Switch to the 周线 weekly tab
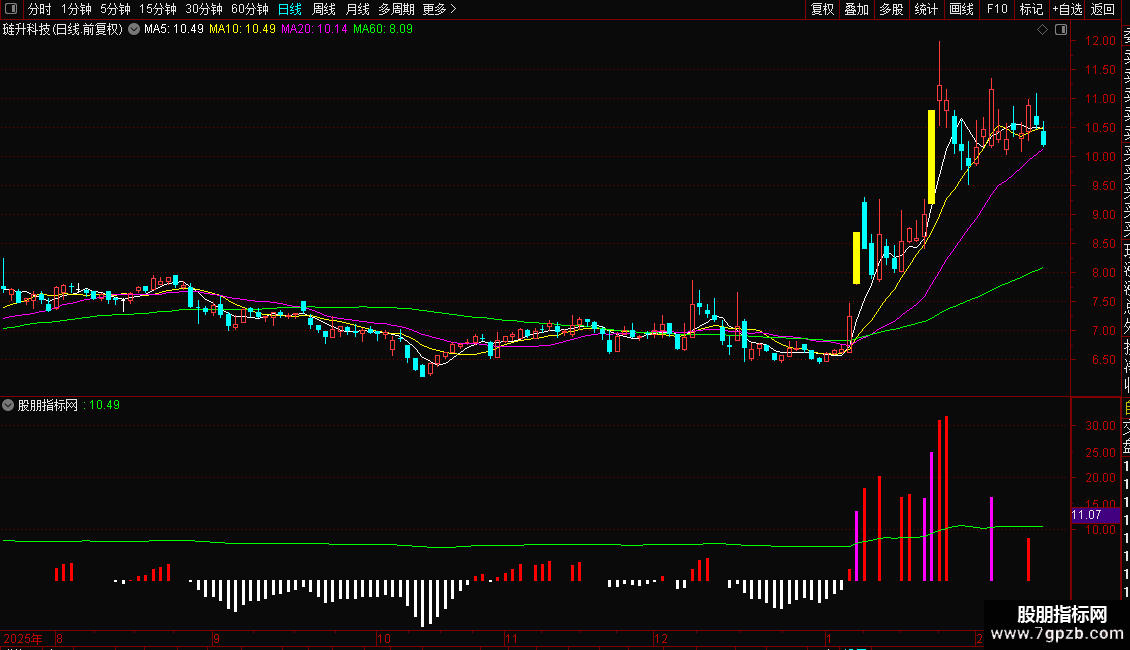1130x650 pixels. point(324,9)
